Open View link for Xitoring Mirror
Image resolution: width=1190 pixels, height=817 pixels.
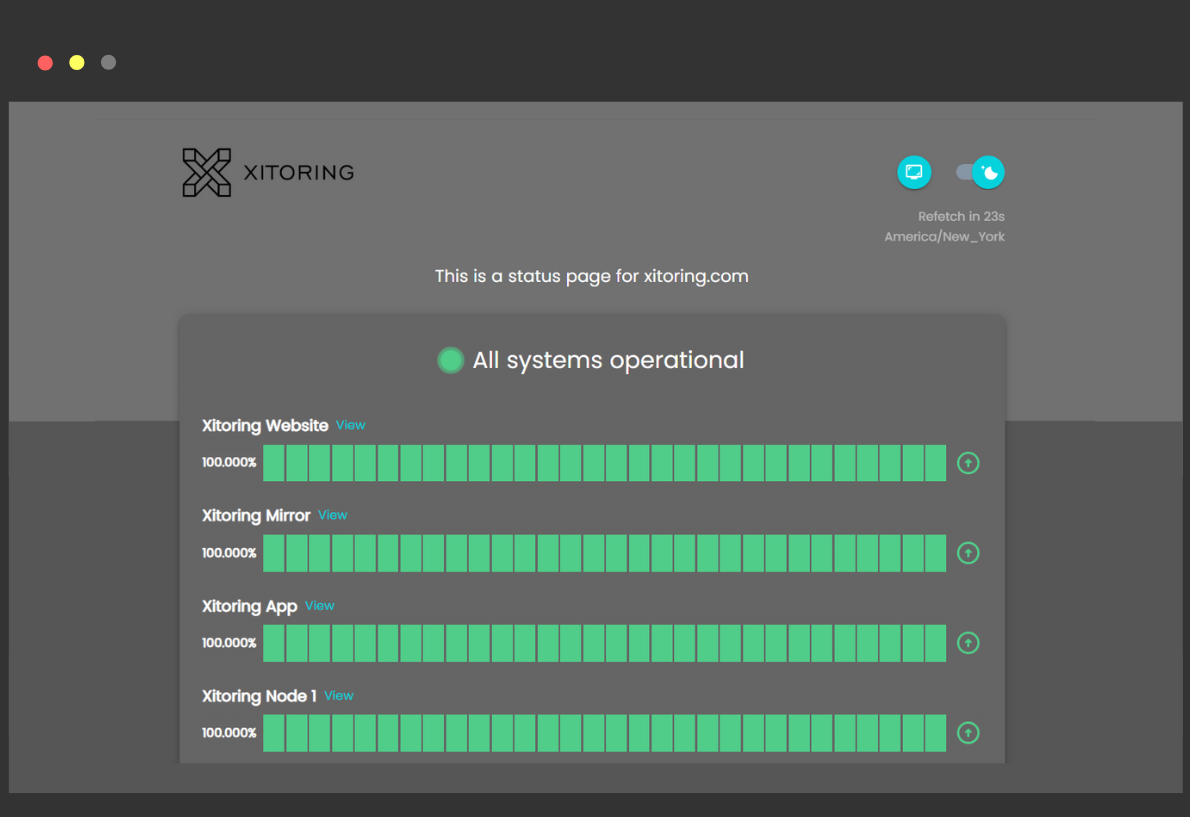click(332, 515)
